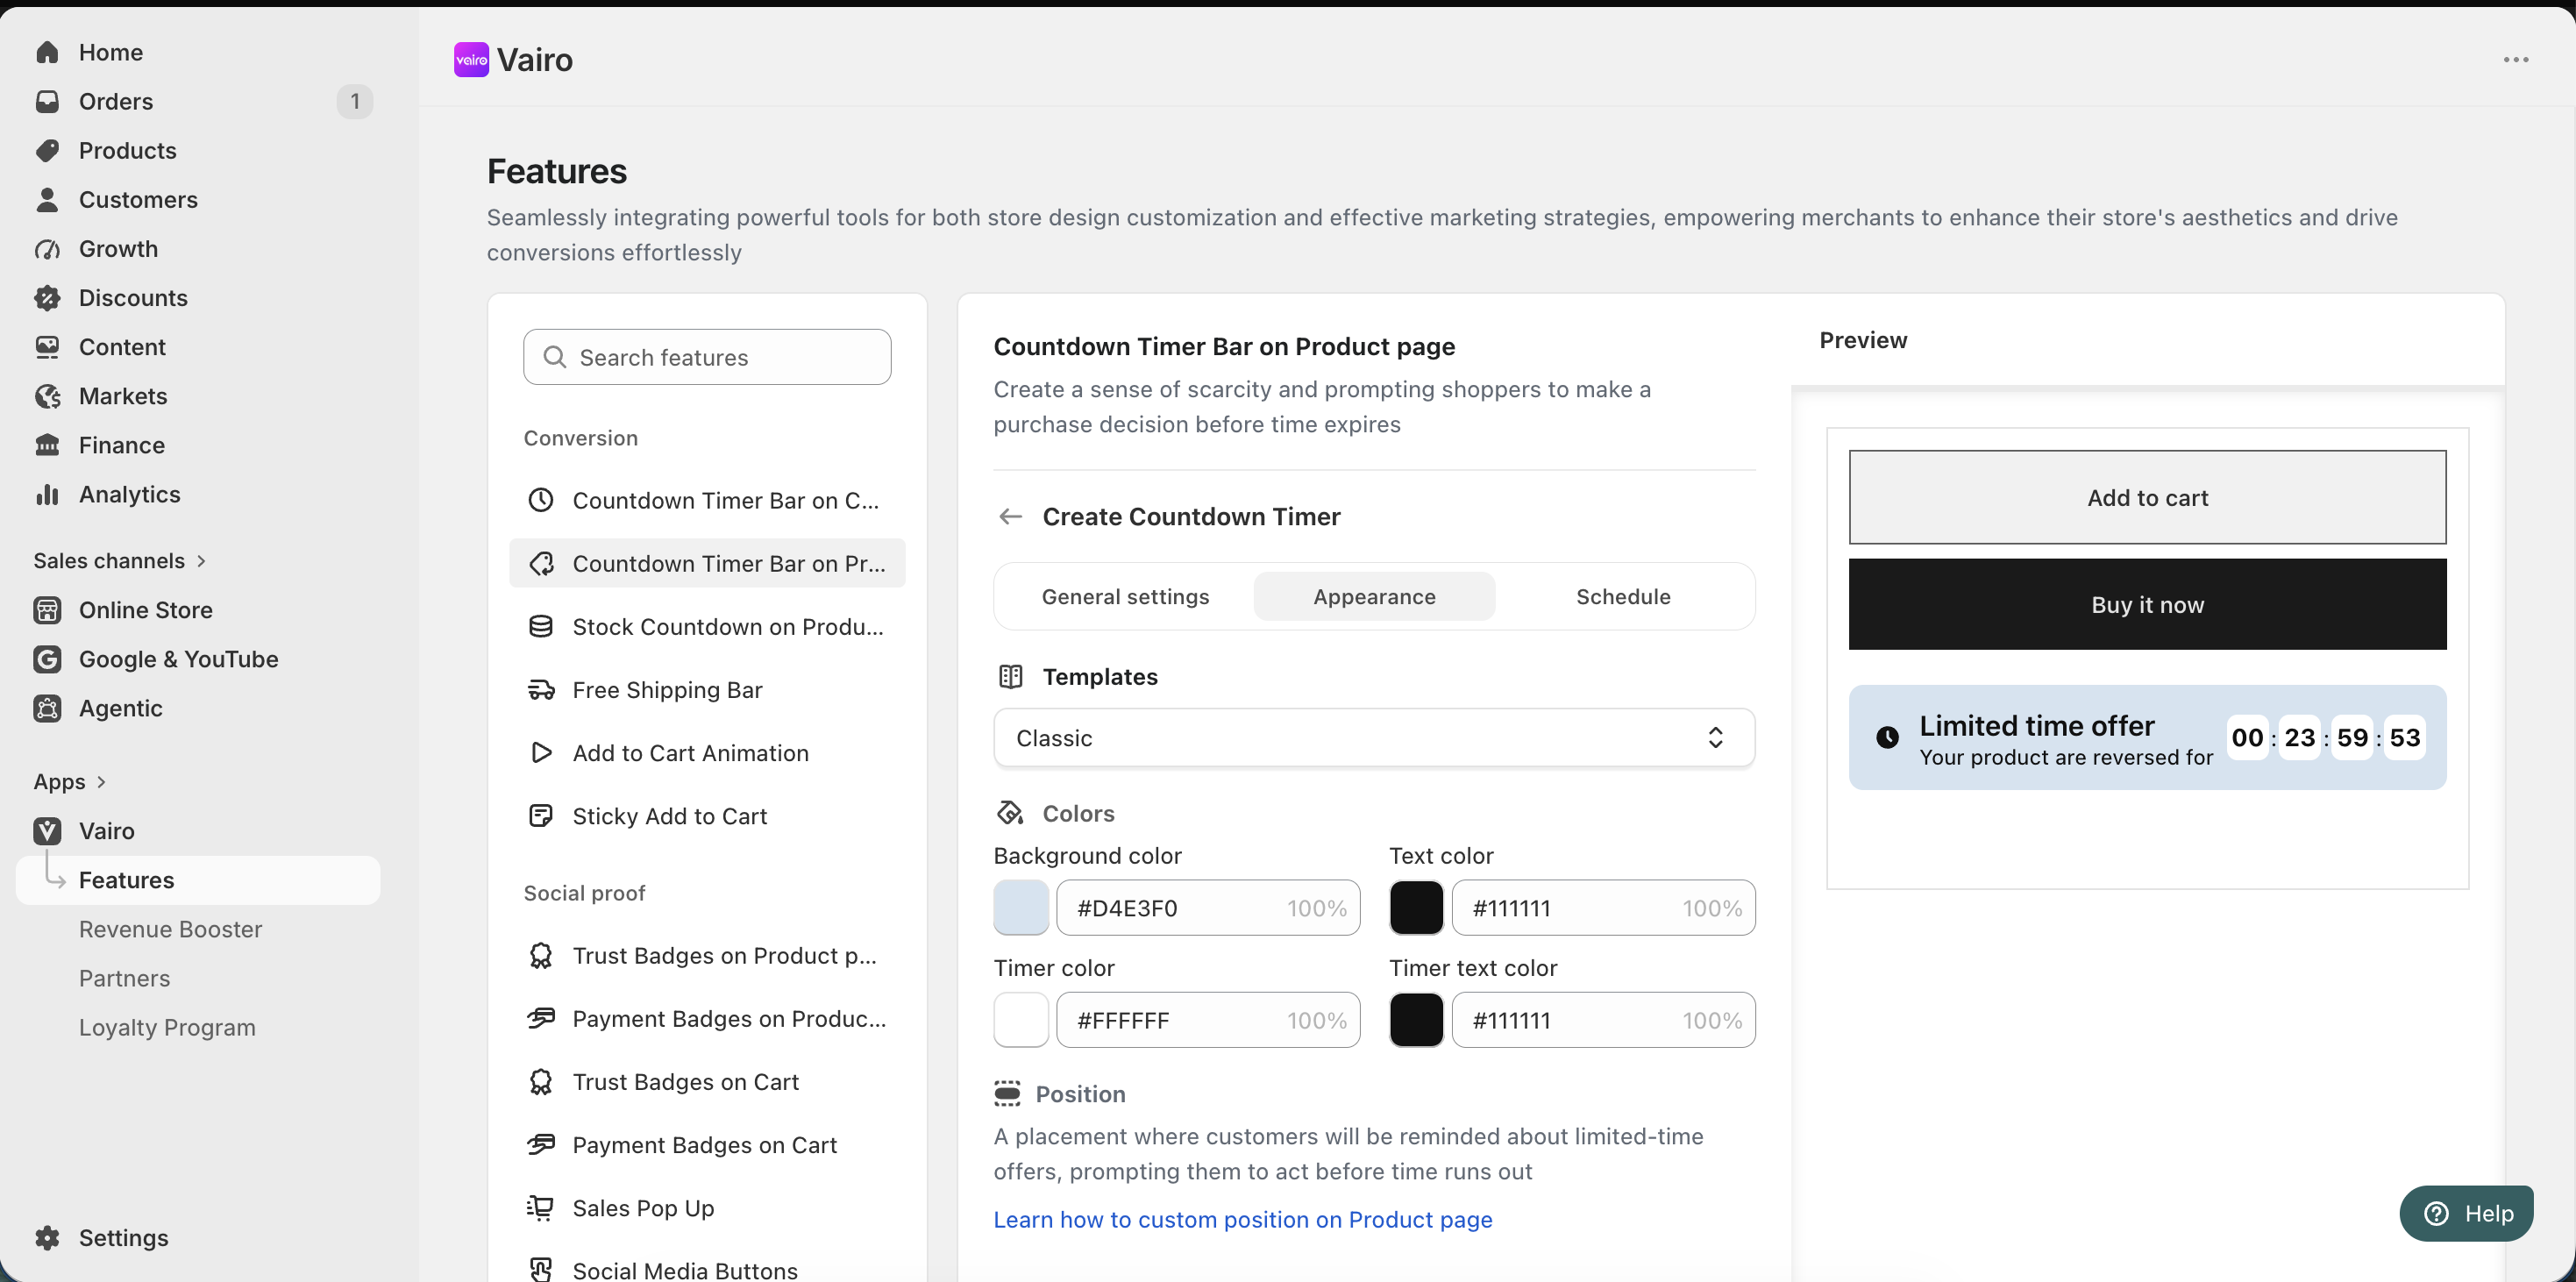Viewport: 2576px width, 1282px height.
Task: Open the Help button
Action: click(2466, 1213)
